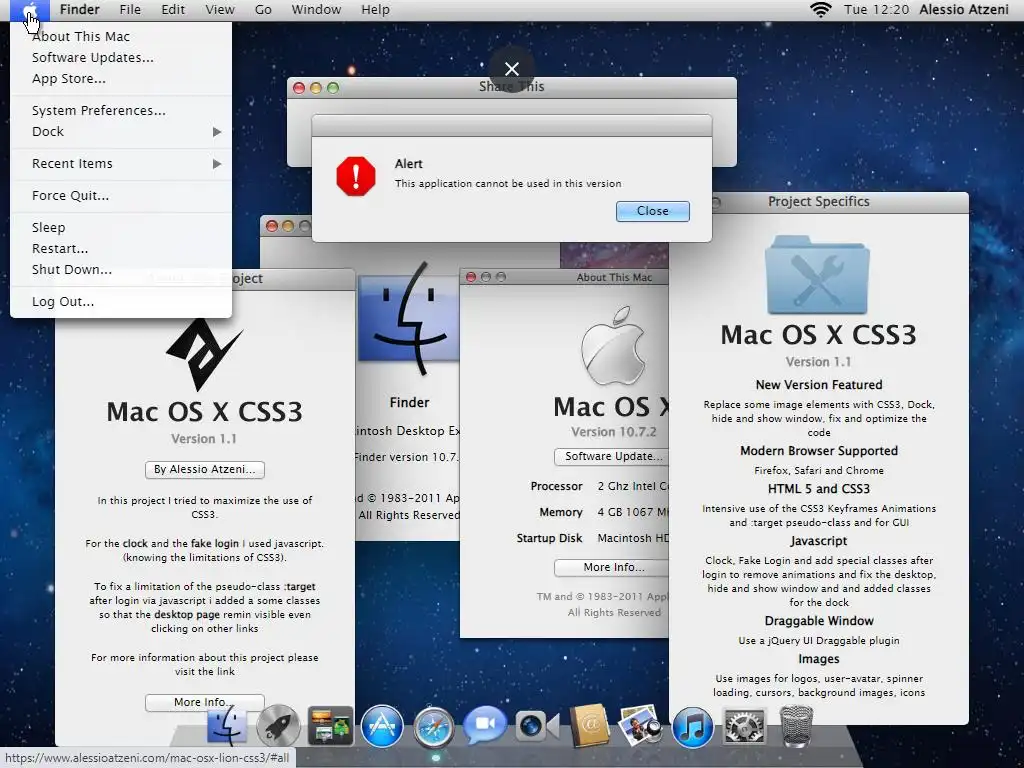Open the Finder menu in menu bar
Image resolution: width=1024 pixels, height=768 pixels.
[x=80, y=10]
